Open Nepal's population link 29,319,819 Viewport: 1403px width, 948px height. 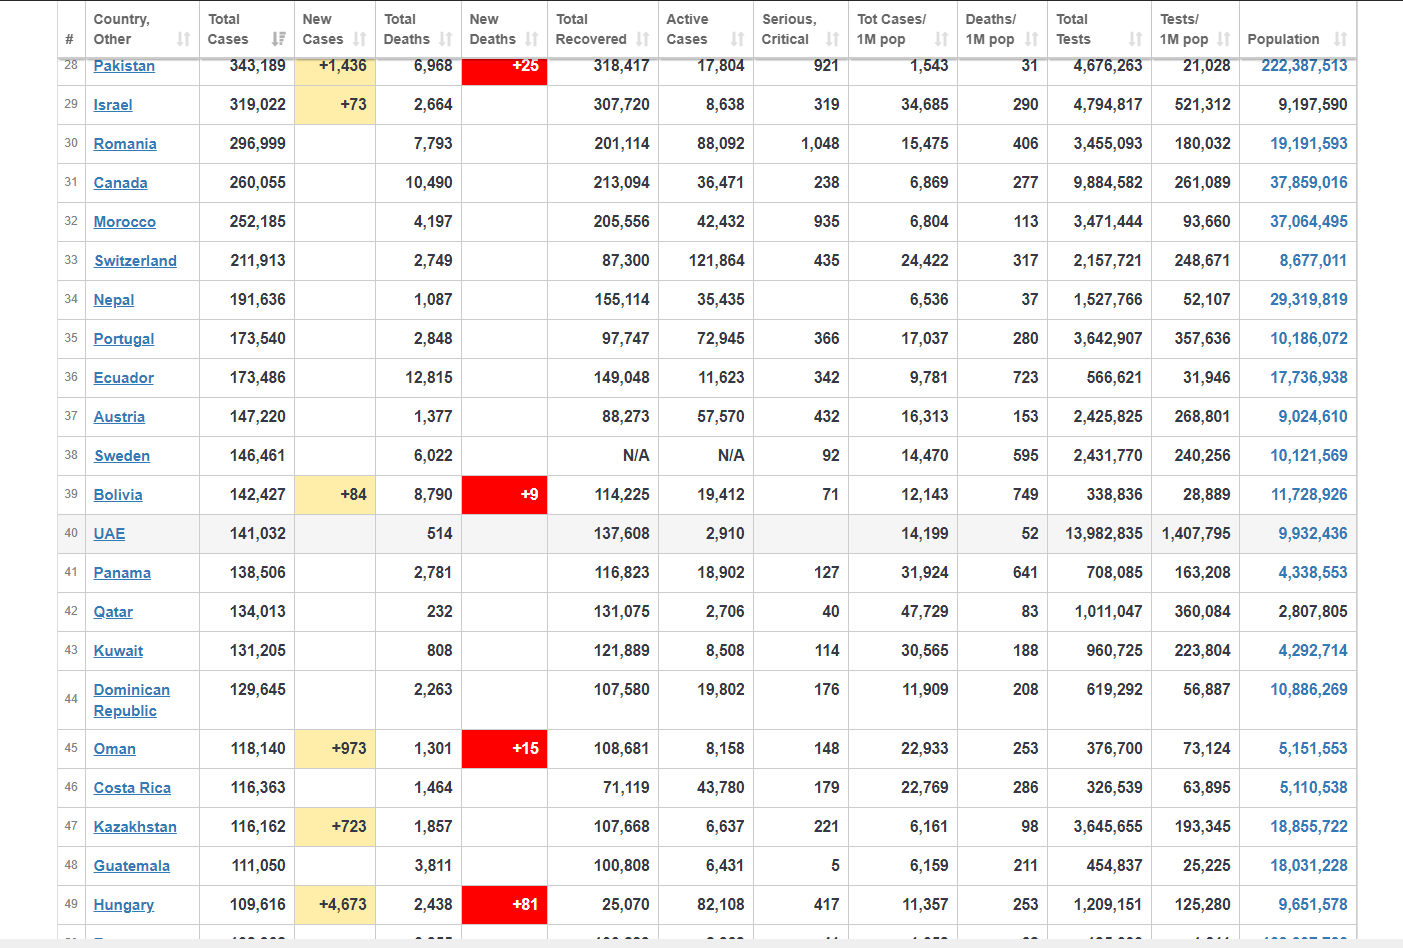1309,300
